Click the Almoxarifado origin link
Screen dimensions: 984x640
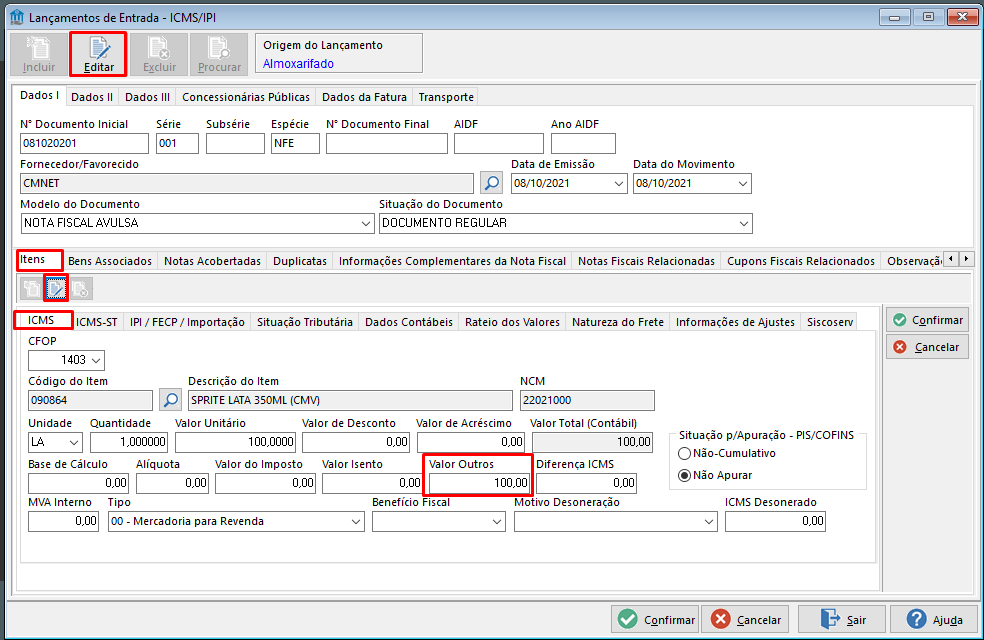pyautogui.click(x=298, y=63)
